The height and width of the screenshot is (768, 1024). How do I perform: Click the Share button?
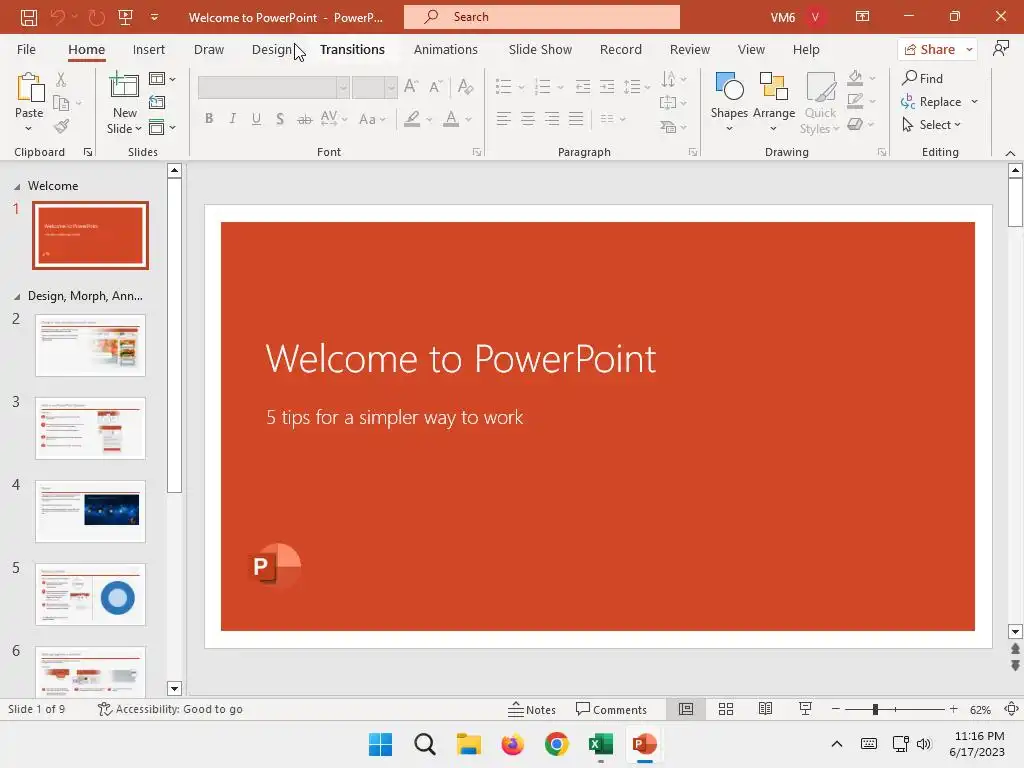tap(930, 50)
